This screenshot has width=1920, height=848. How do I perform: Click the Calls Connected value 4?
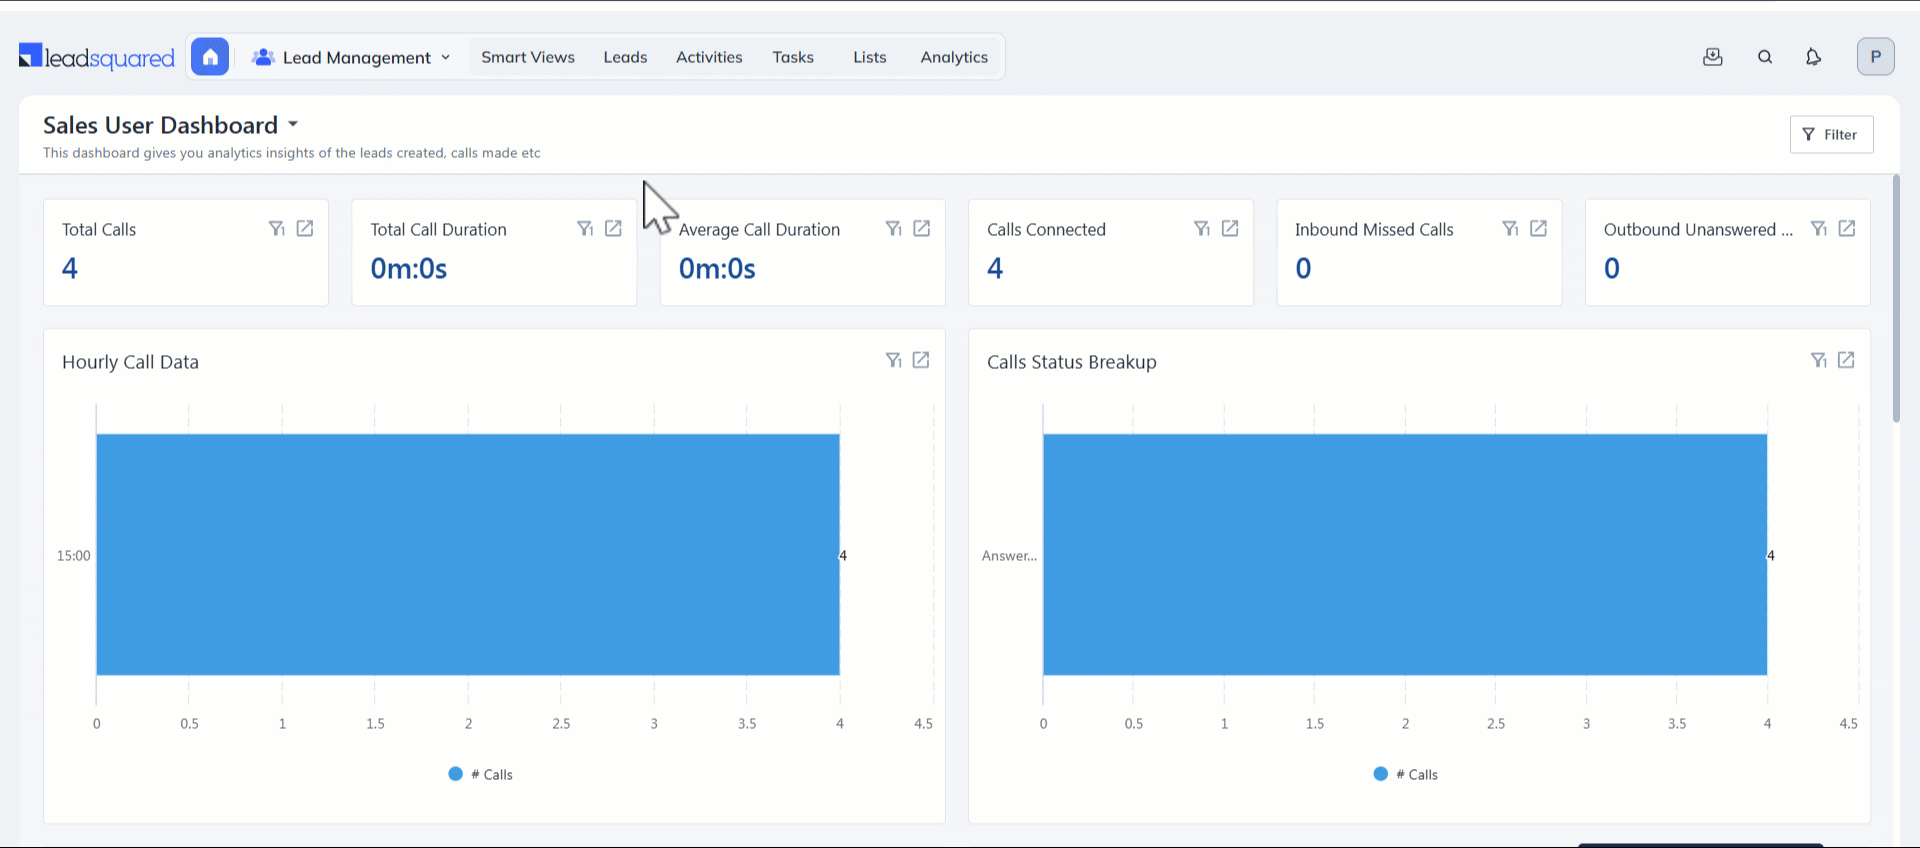click(995, 268)
